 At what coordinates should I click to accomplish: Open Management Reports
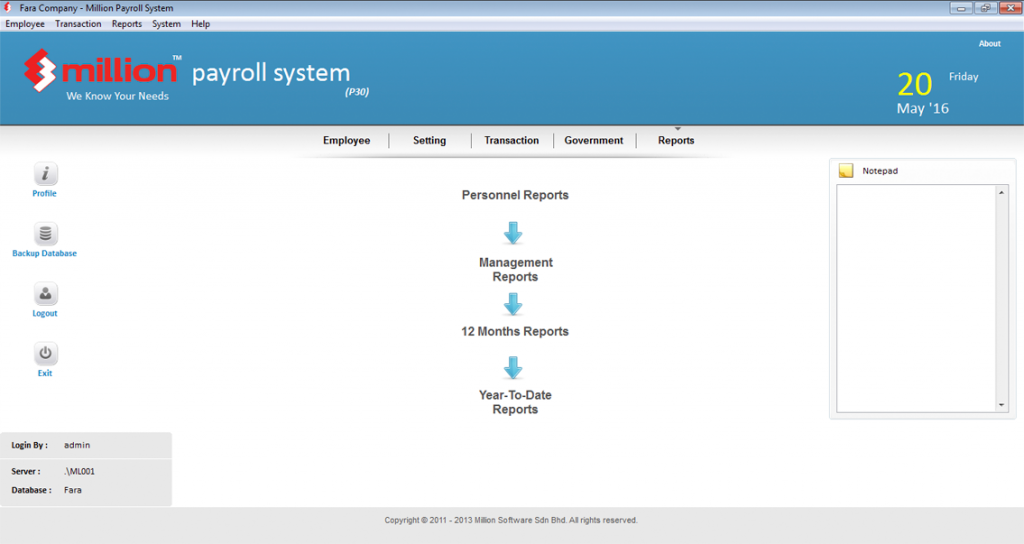tap(515, 270)
